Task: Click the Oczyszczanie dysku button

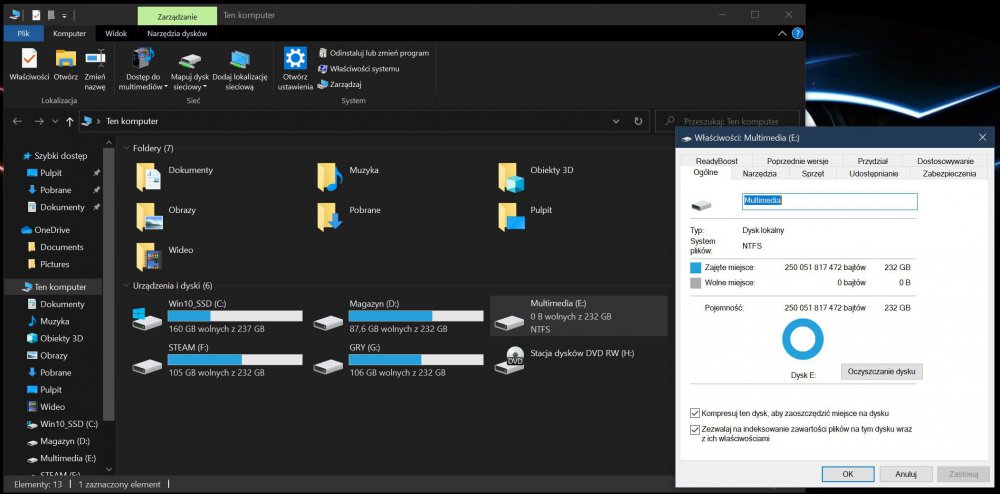Action: 881,371
